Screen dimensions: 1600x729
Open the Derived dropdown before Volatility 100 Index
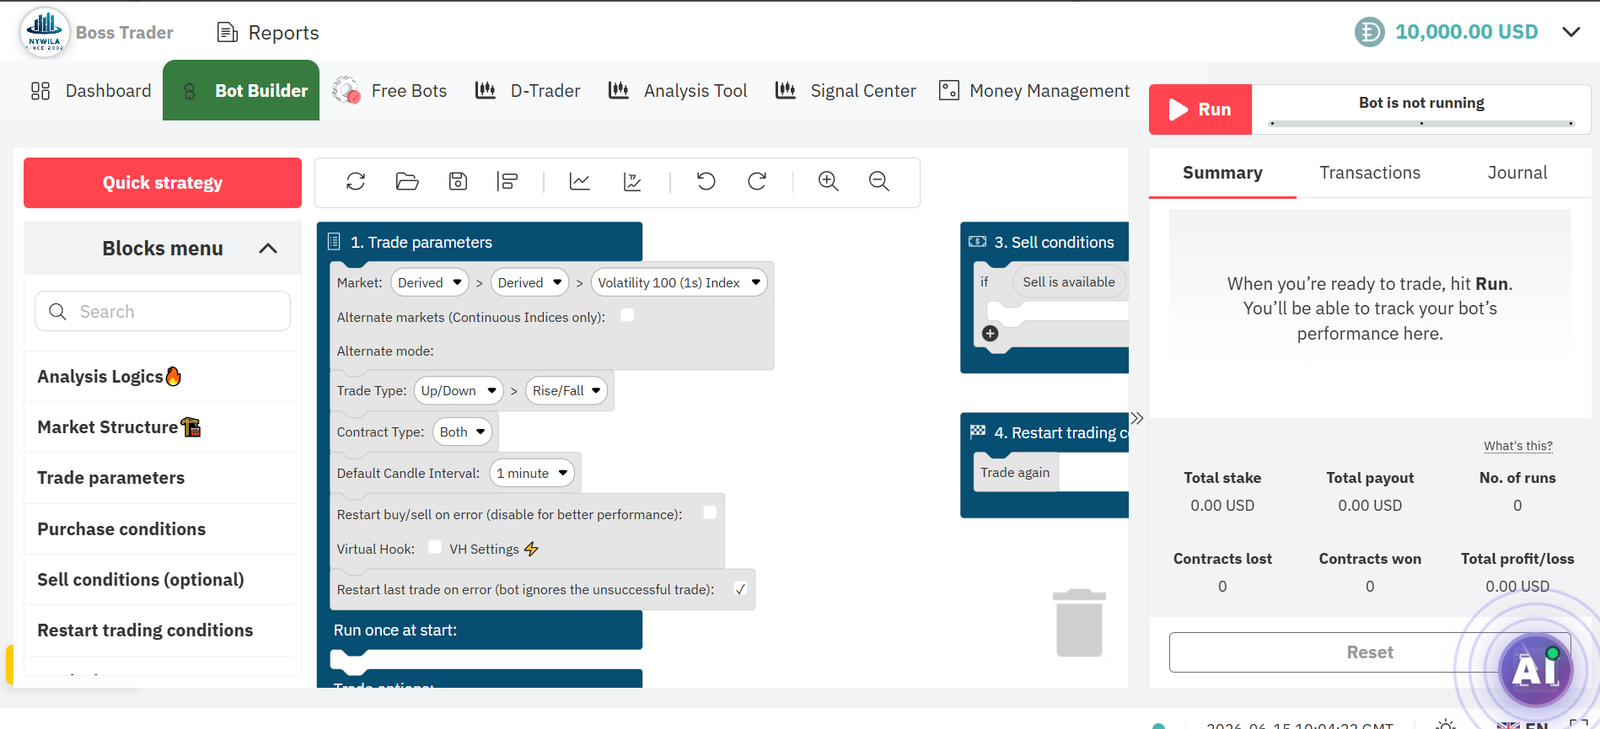tap(530, 283)
